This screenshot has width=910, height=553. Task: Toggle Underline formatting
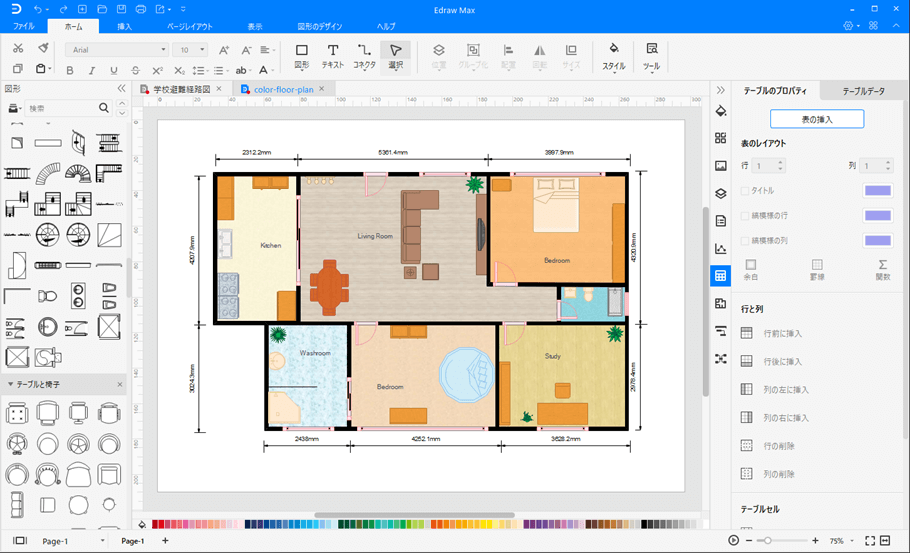pyautogui.click(x=114, y=71)
